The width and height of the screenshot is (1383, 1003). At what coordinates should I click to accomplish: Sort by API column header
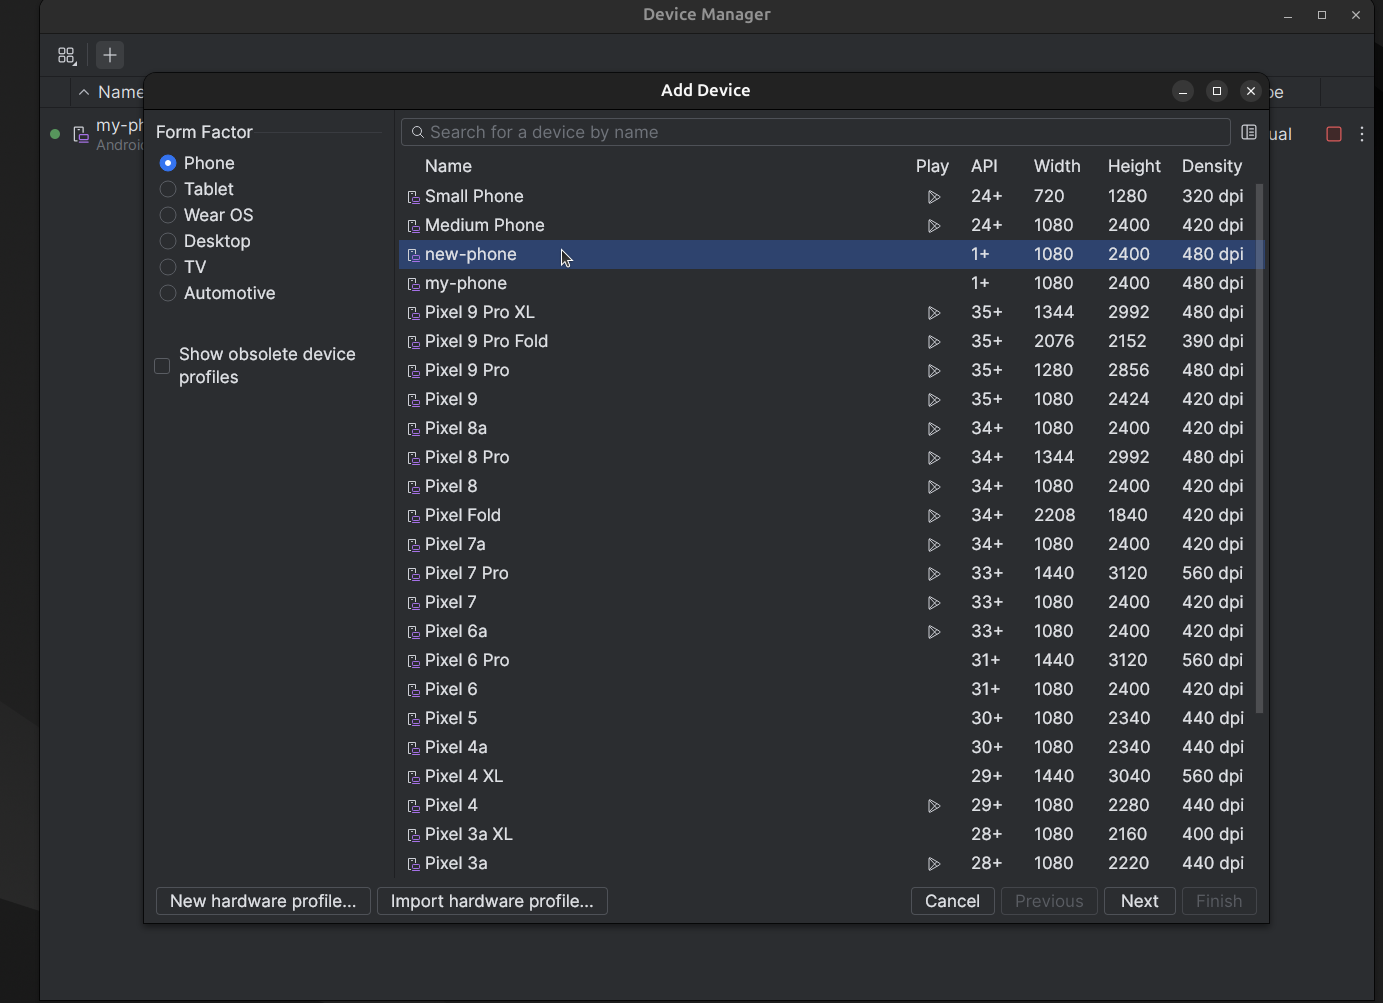(x=984, y=166)
